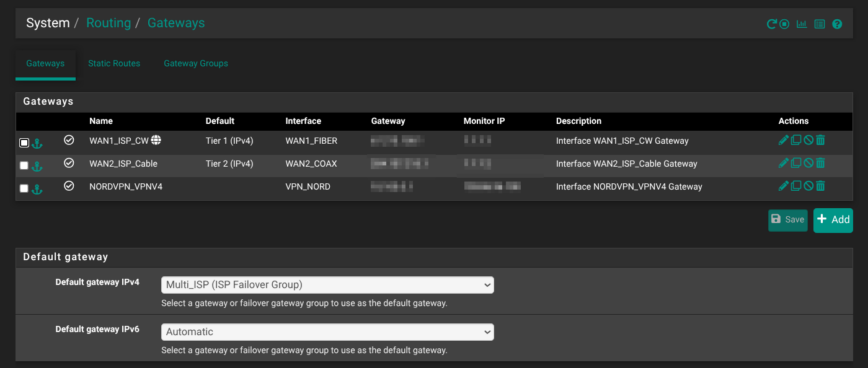Copy the WAN1_ISP_CW gateway

[796, 141]
